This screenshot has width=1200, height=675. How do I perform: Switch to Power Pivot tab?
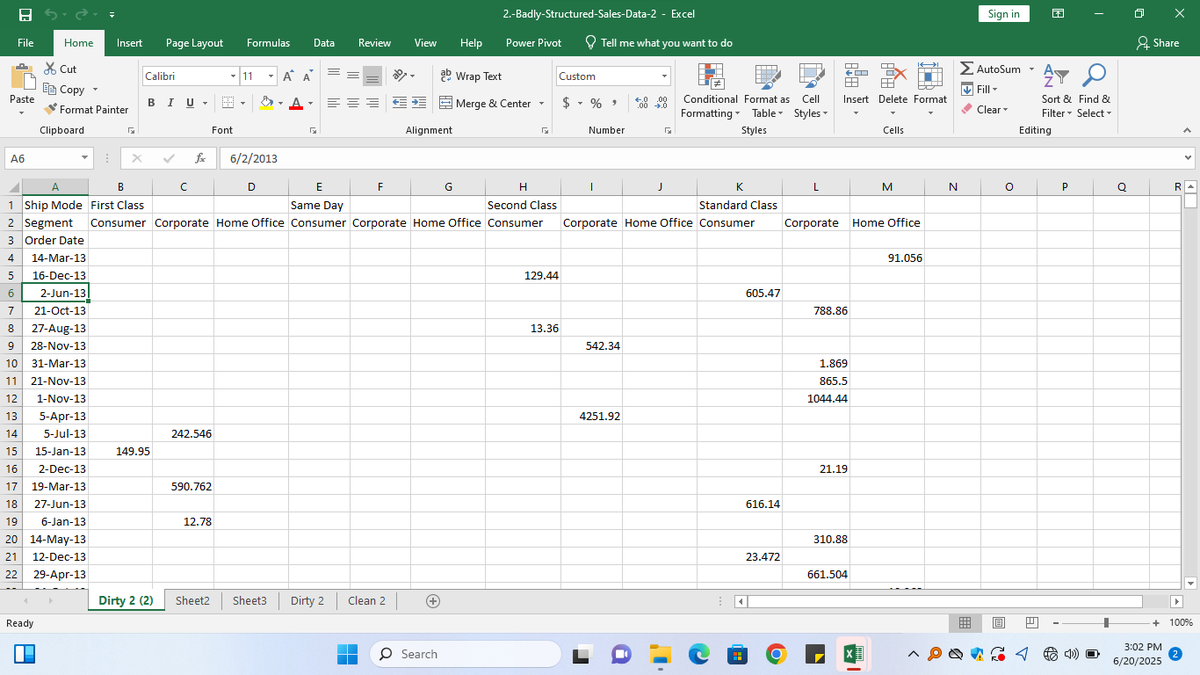(x=533, y=43)
